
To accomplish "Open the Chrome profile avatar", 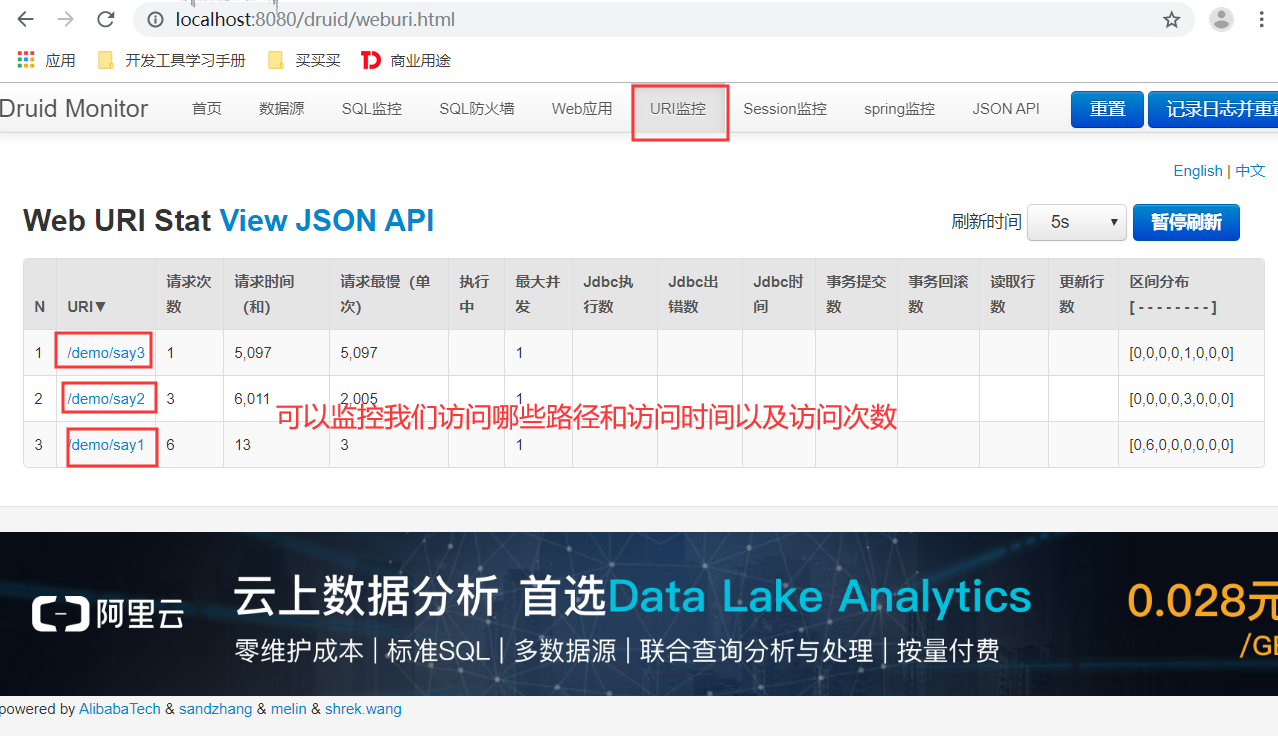I will [x=1221, y=19].
